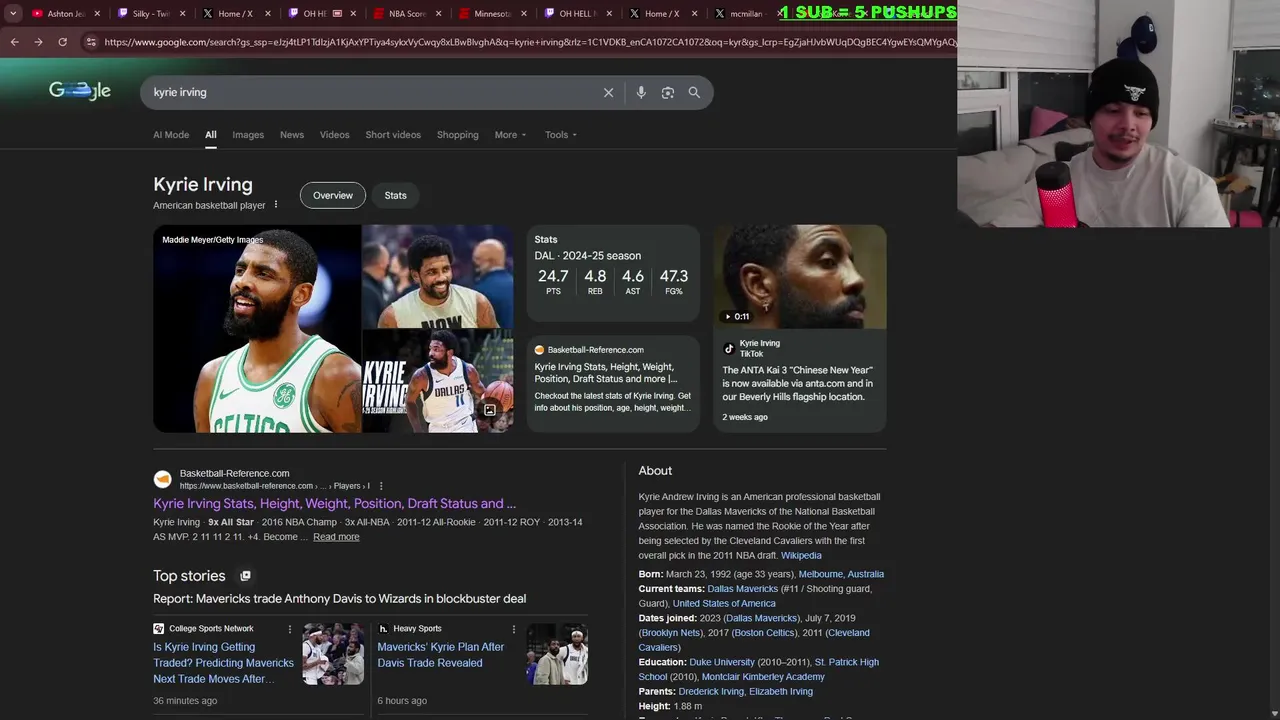The height and width of the screenshot is (720, 1280).
Task: Open the Celtics jersey photo of Kyrie
Action: point(257,329)
